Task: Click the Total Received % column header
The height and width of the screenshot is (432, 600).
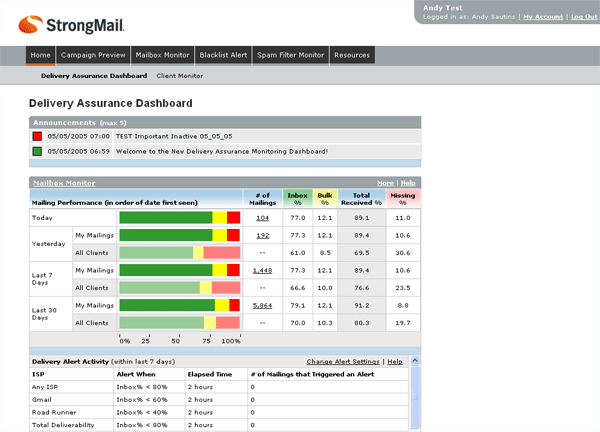Action: click(361, 199)
